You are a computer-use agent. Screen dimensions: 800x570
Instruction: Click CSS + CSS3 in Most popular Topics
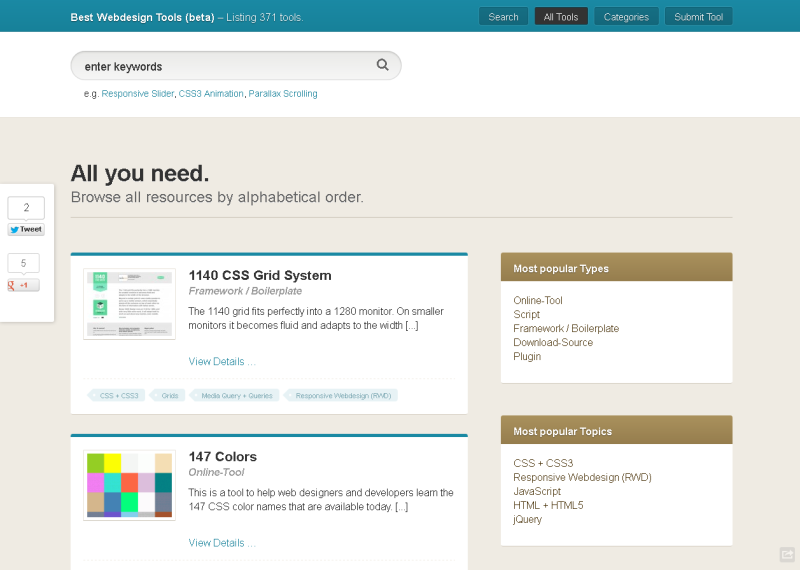(543, 463)
